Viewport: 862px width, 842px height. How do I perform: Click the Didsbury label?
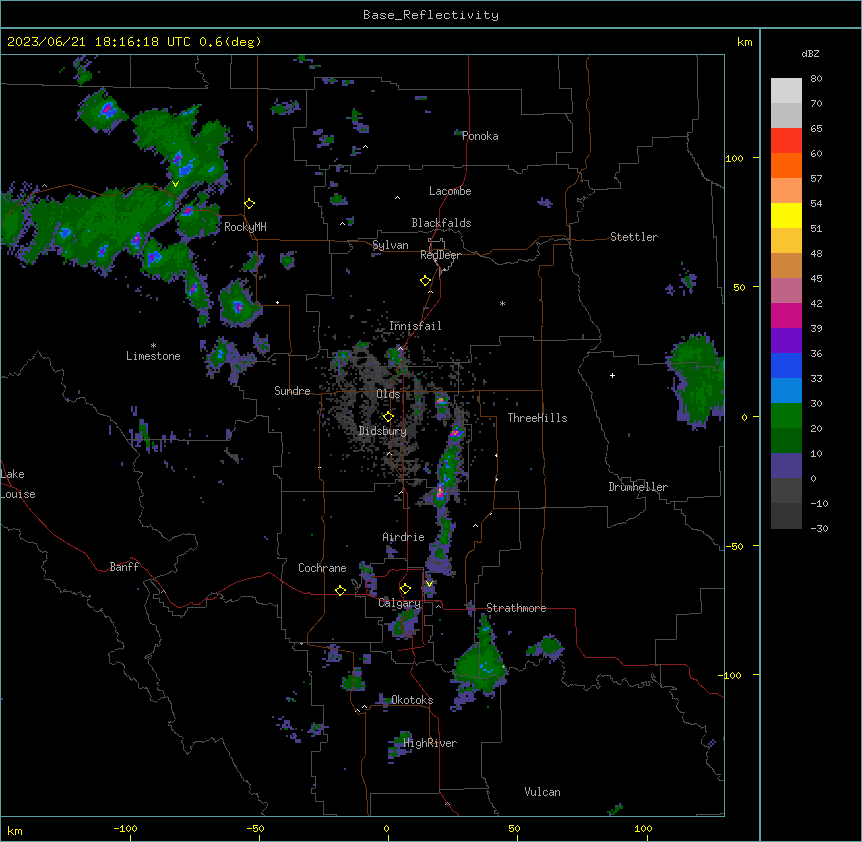pos(383,431)
